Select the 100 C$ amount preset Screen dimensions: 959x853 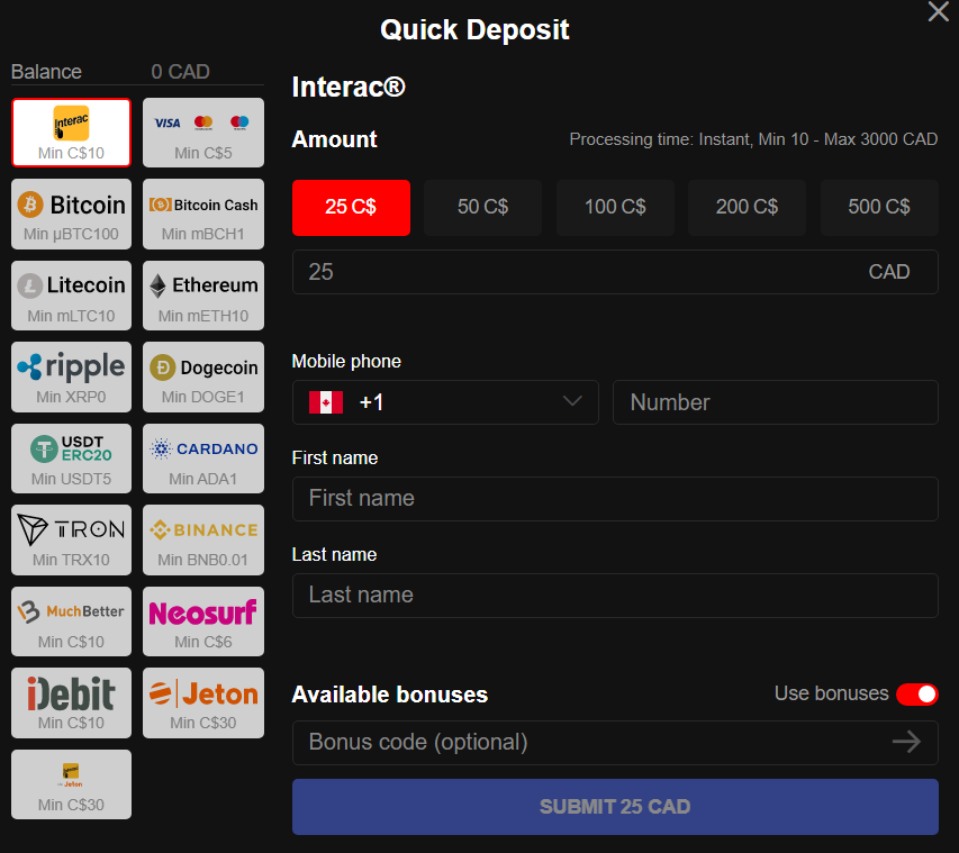pyautogui.click(x=615, y=207)
